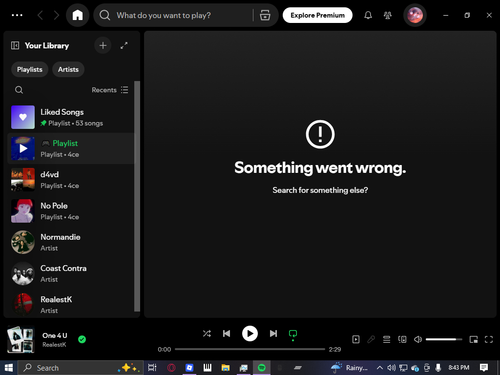Create a playlist with plus button
This screenshot has width=500, height=375.
103,45
